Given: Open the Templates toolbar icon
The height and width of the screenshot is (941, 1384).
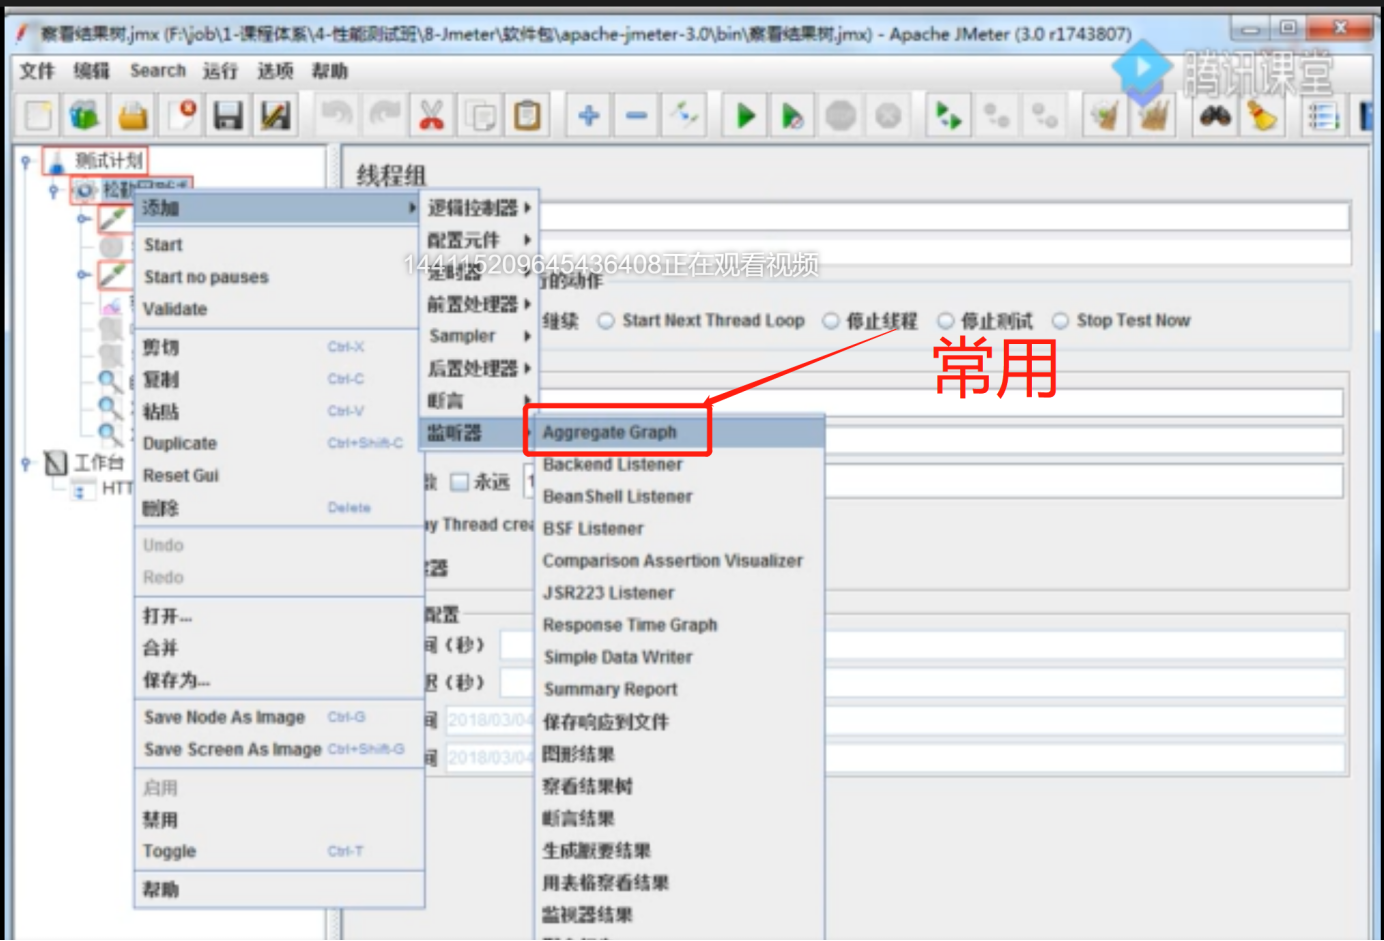Looking at the screenshot, I should [x=85, y=116].
